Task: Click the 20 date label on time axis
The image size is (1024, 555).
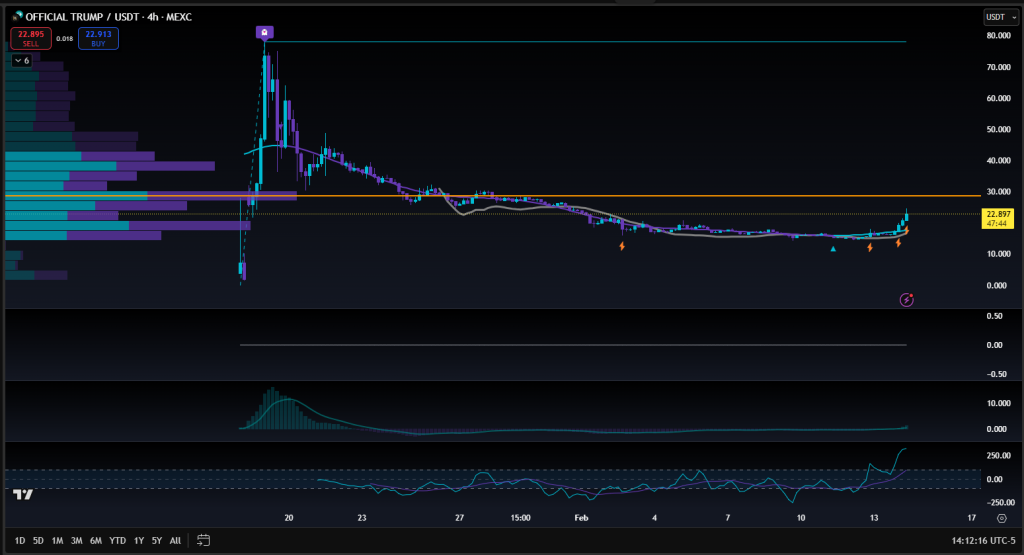Action: point(289,518)
